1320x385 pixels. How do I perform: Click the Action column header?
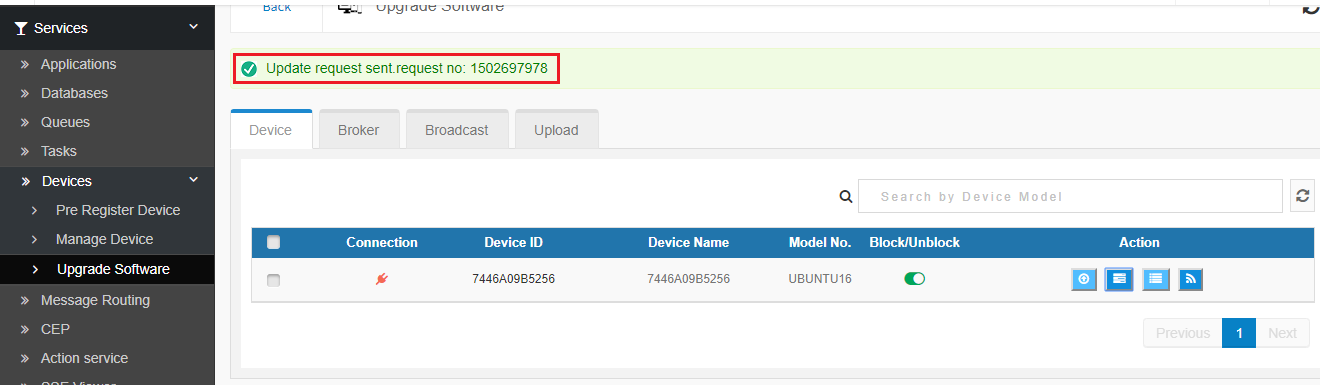1139,242
